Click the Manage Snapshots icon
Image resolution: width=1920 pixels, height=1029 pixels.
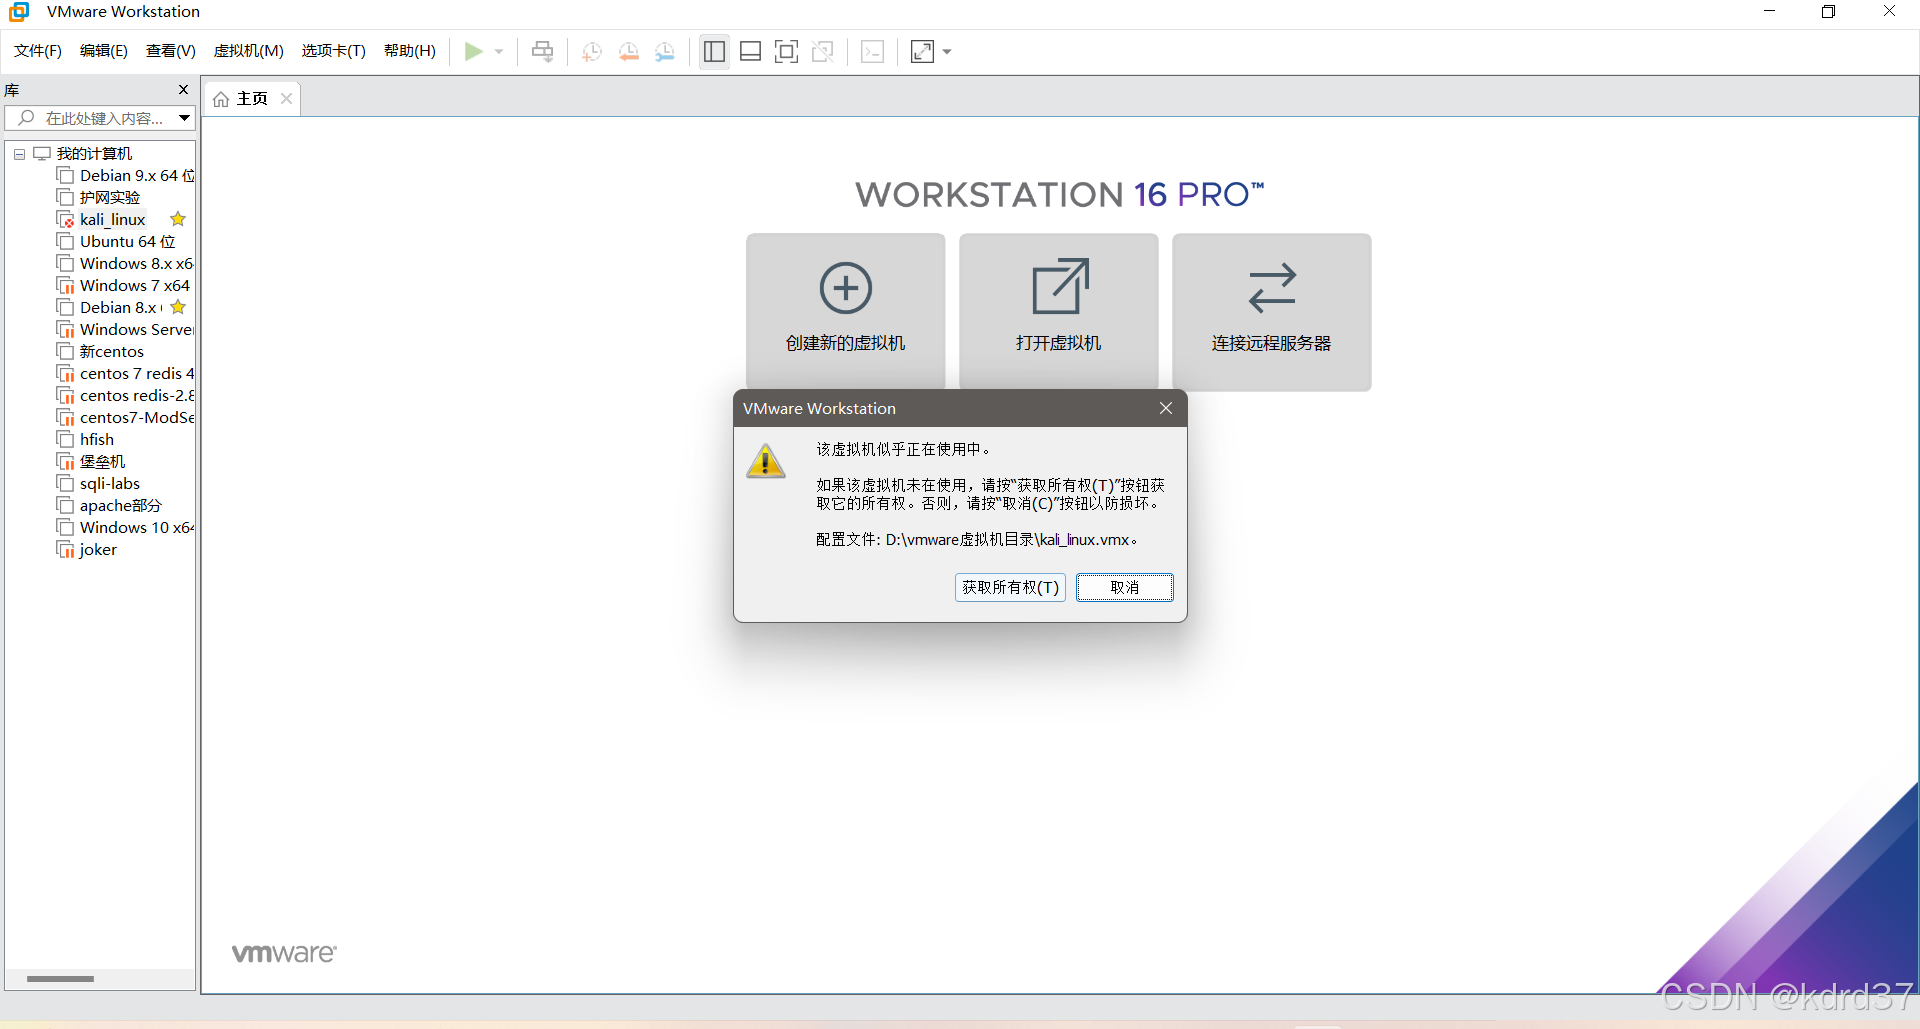point(665,52)
